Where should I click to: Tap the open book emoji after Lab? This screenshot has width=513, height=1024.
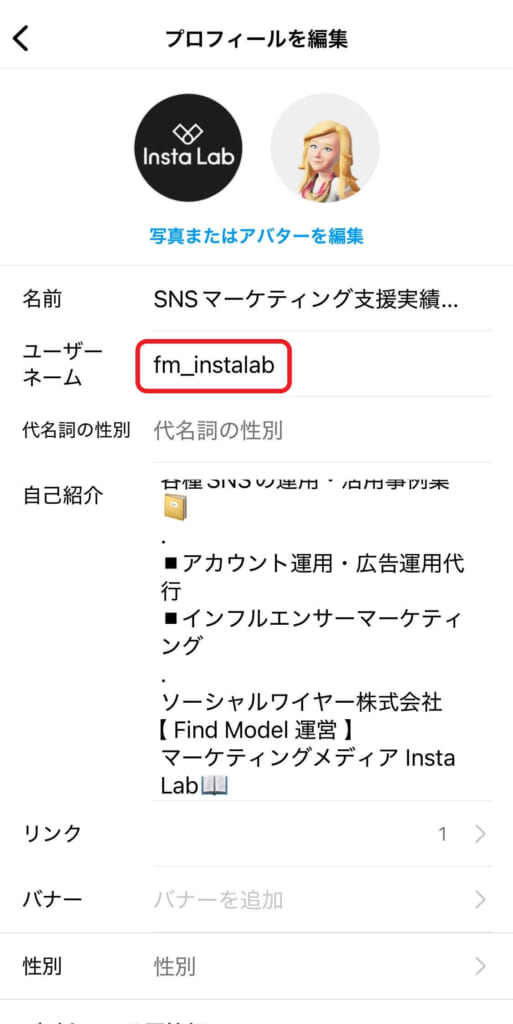click(214, 786)
